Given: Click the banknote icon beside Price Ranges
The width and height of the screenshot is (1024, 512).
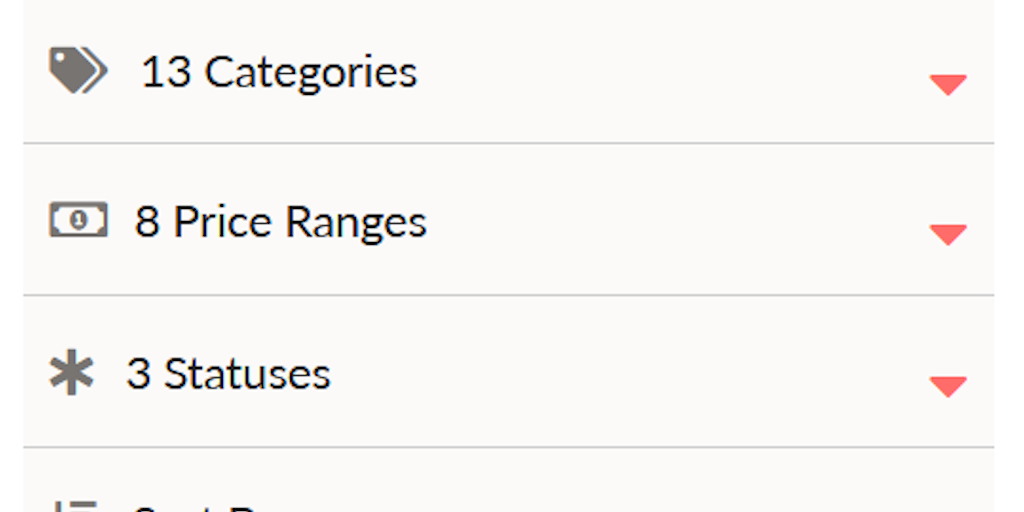Looking at the screenshot, I should click(78, 220).
